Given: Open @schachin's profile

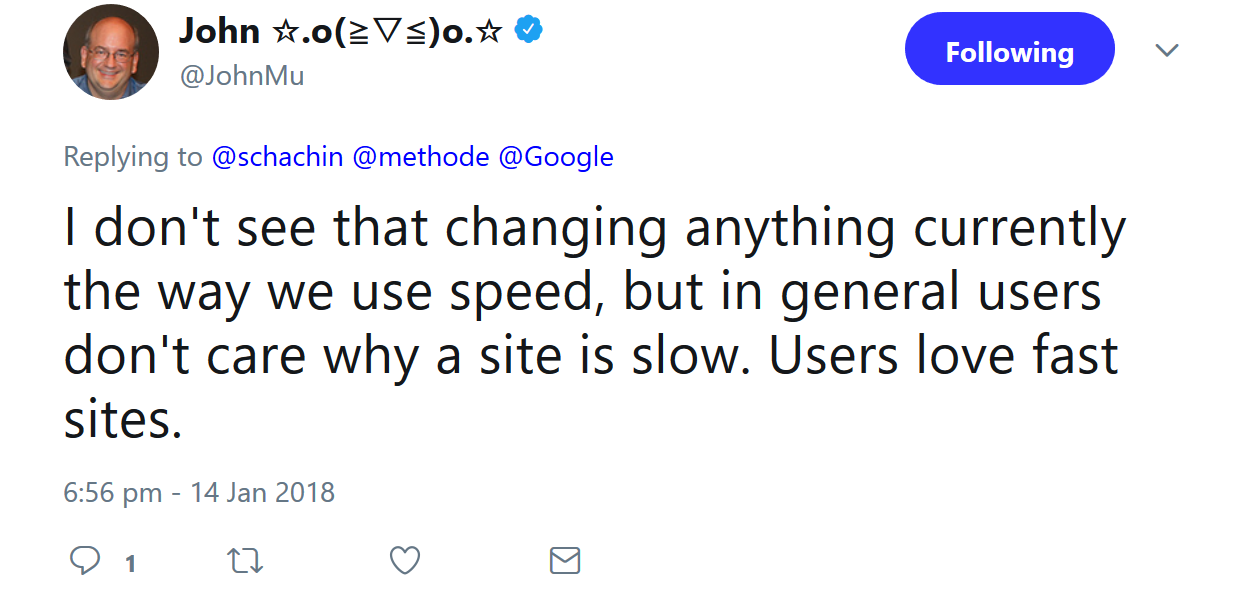Looking at the screenshot, I should [x=277, y=156].
